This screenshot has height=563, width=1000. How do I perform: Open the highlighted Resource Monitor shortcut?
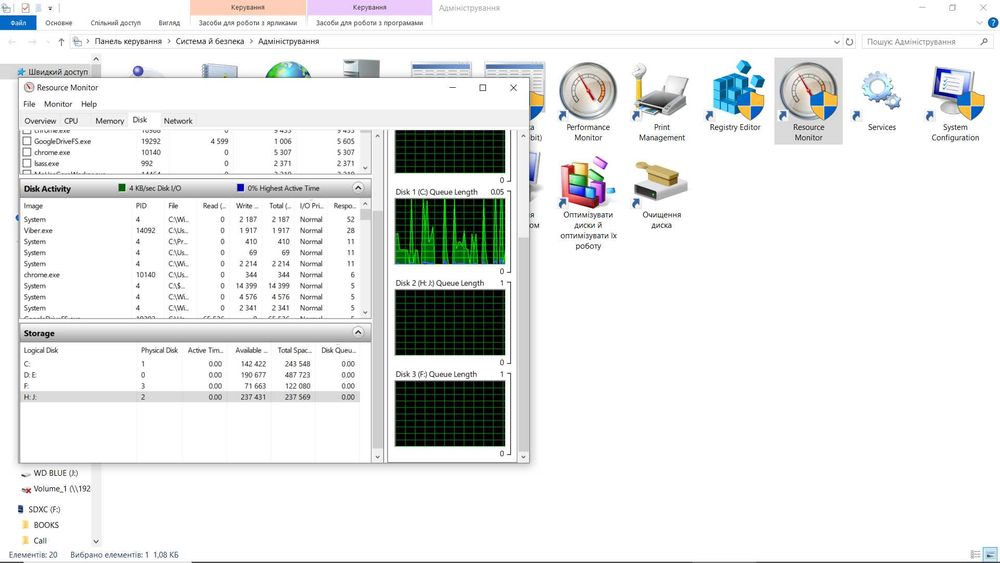coord(808,101)
